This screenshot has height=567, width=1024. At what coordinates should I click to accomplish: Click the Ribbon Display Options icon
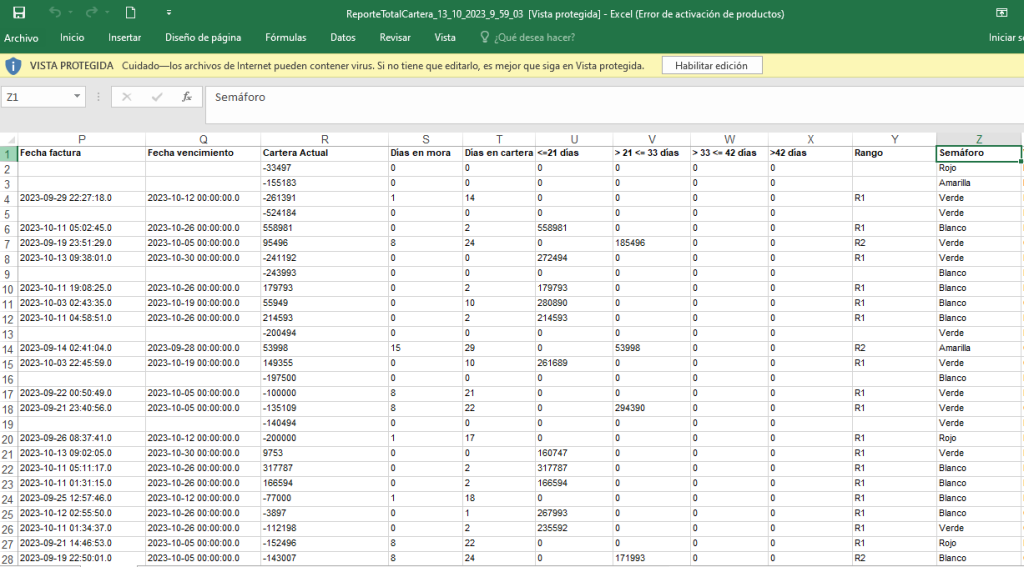(x=1001, y=14)
